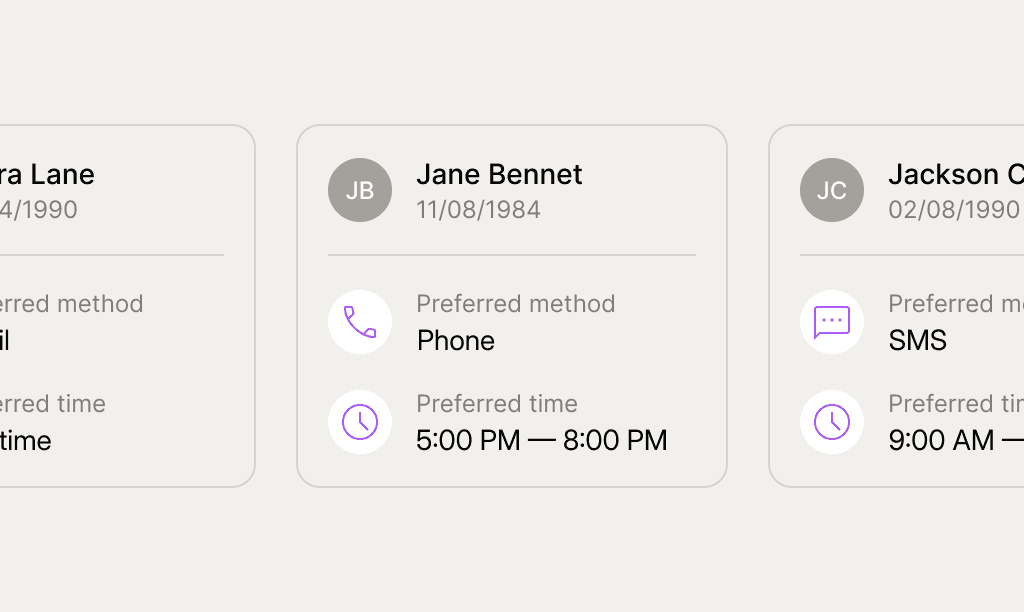Select the Phone preferred method value
The height and width of the screenshot is (612, 1024).
tap(456, 341)
